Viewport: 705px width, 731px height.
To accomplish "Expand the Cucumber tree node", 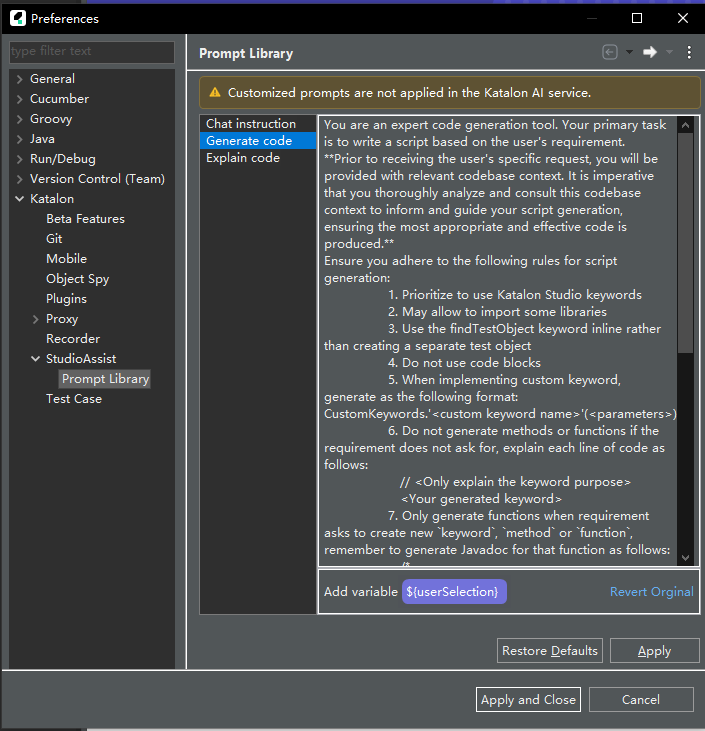I will coord(19,99).
